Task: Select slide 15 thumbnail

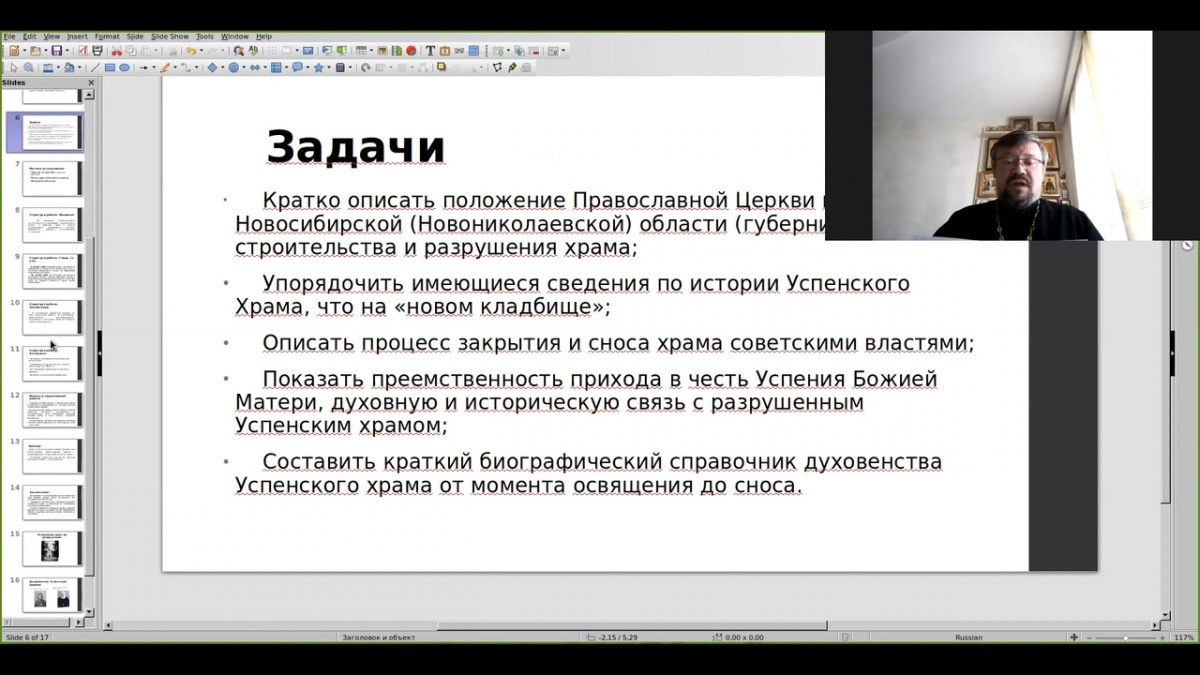Action: tap(52, 548)
